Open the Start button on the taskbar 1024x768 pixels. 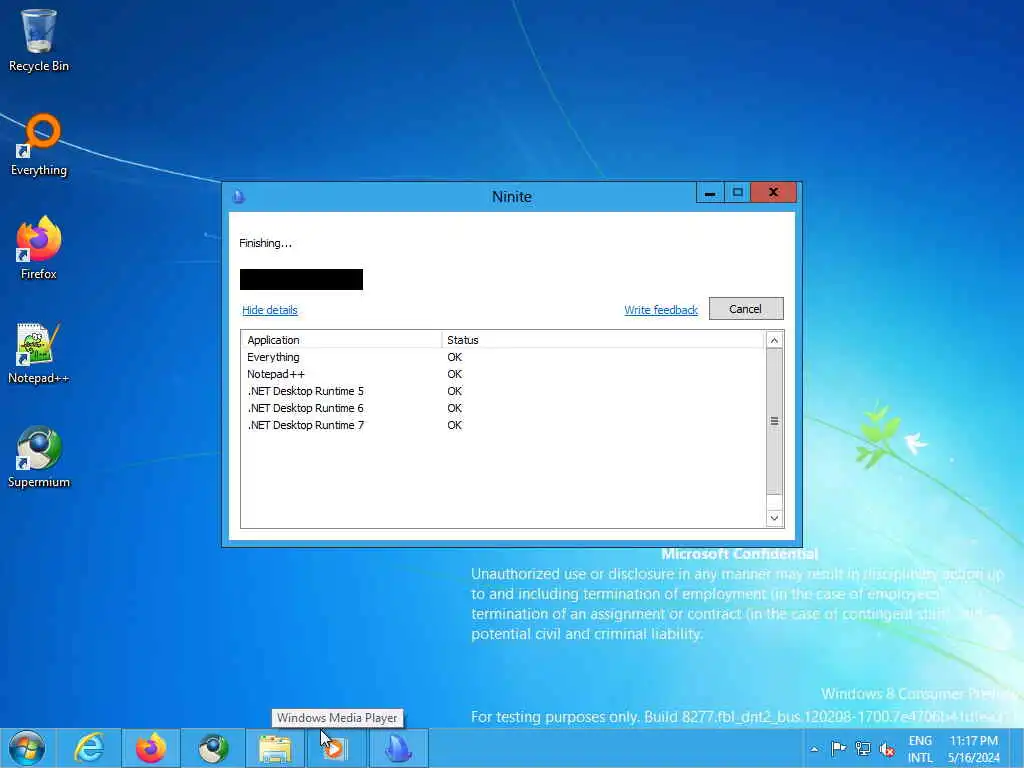click(x=27, y=748)
